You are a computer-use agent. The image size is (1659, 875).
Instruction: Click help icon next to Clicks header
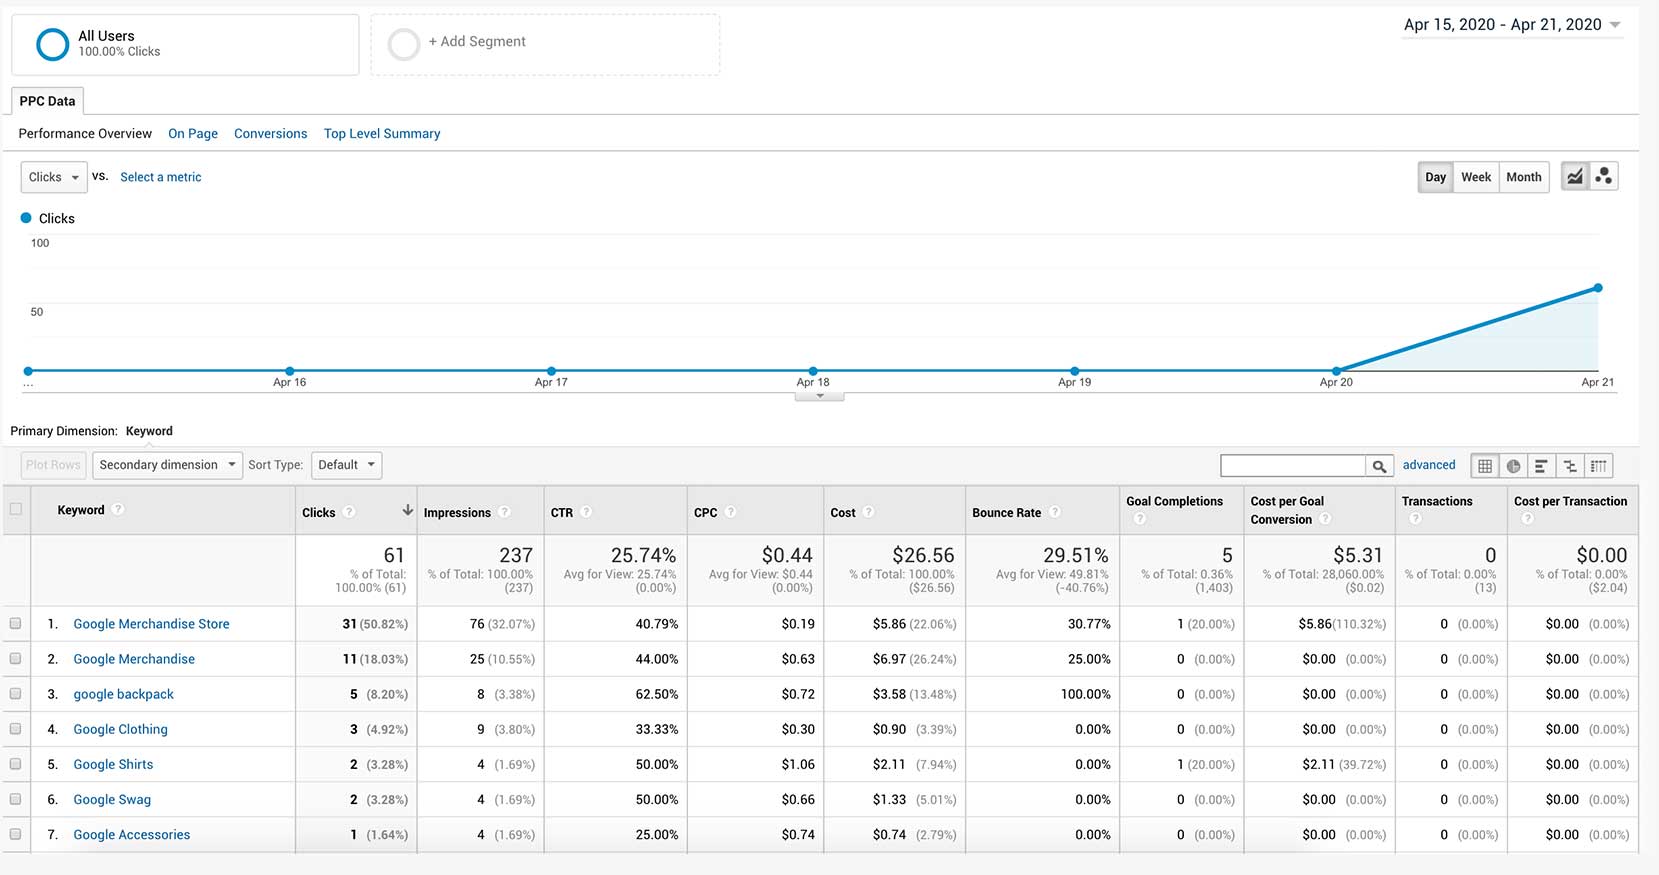pyautogui.click(x=349, y=512)
